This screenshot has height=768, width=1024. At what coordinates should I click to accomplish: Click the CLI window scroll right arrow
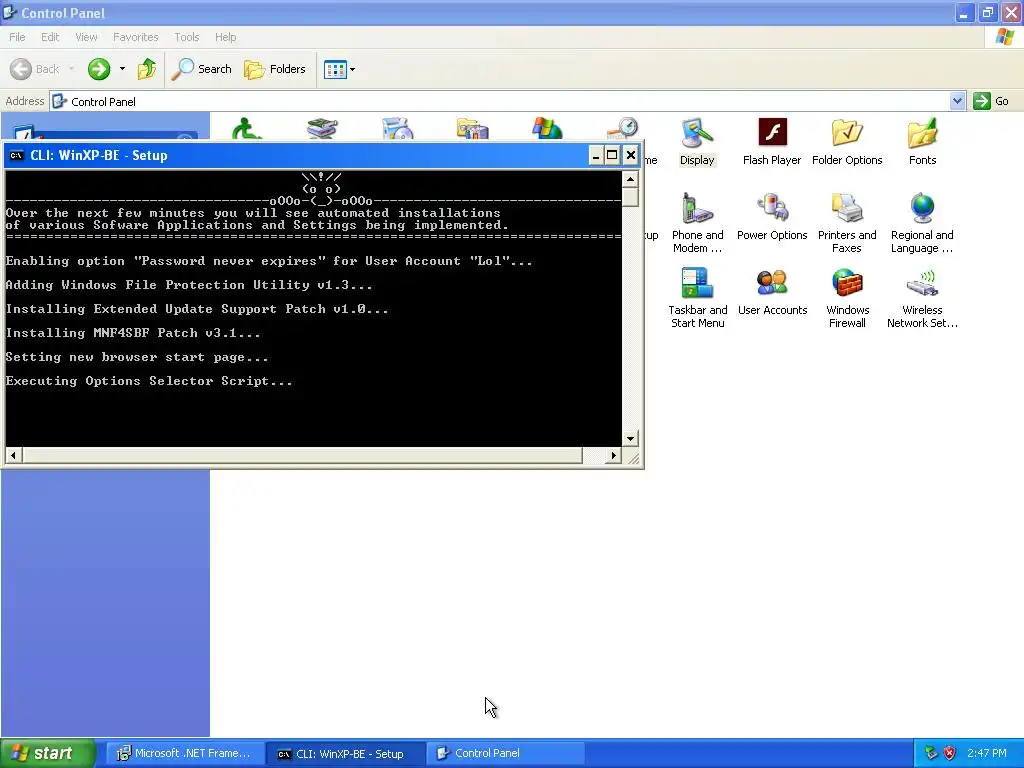(x=613, y=455)
